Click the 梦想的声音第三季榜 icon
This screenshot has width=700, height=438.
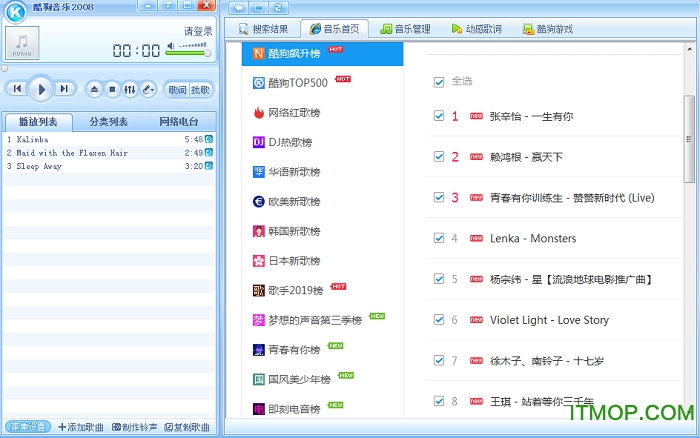258,320
